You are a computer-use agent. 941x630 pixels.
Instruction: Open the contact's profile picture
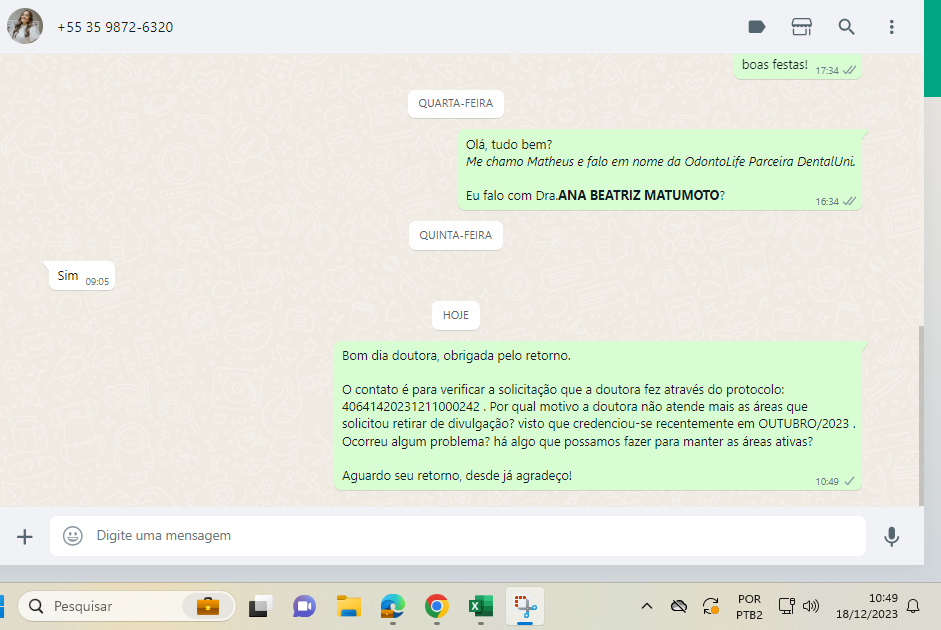(x=25, y=27)
